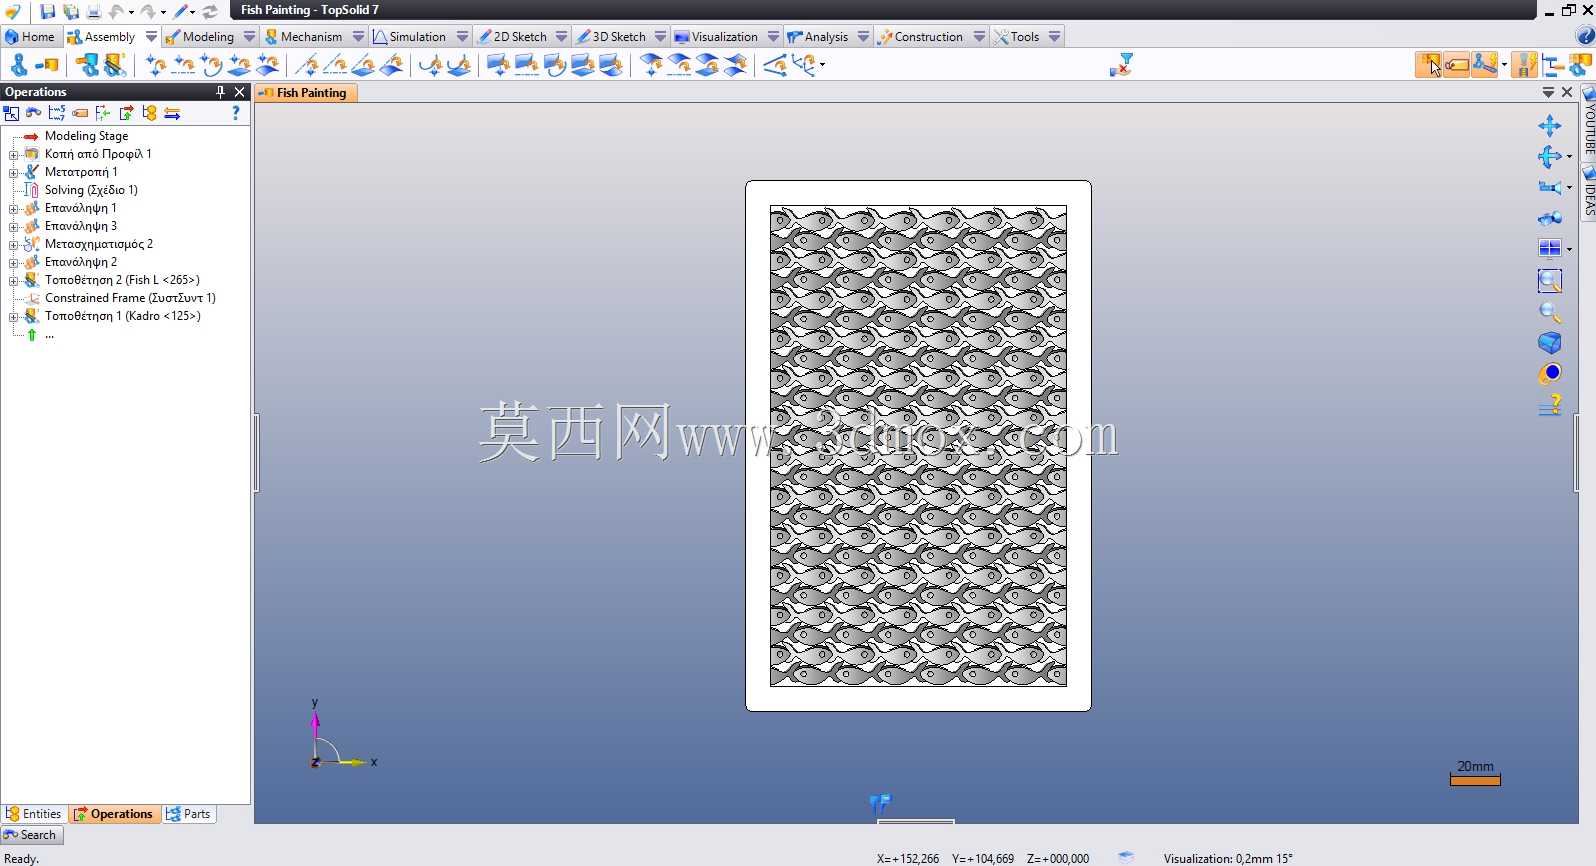
Task: Toggle the highlighted assembly constraint mode button
Action: click(1485, 65)
